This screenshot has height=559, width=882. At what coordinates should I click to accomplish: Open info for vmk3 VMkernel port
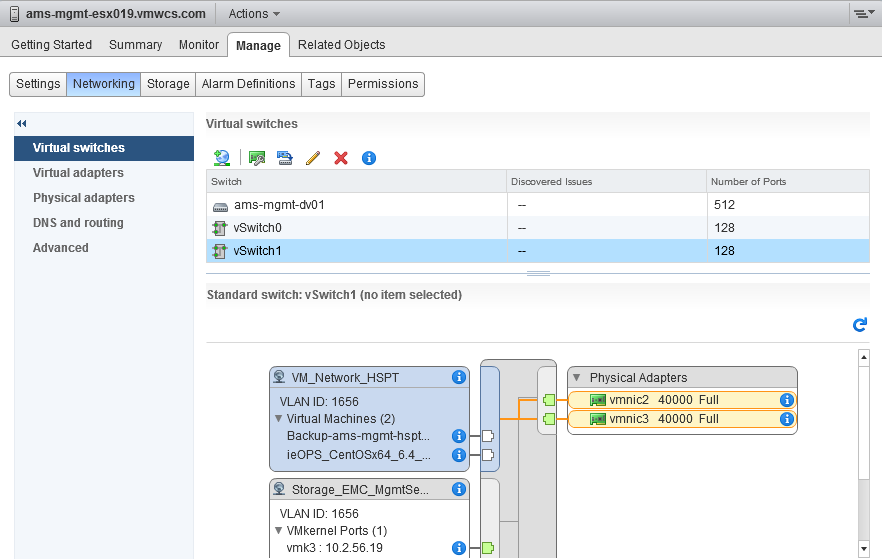(x=459, y=548)
